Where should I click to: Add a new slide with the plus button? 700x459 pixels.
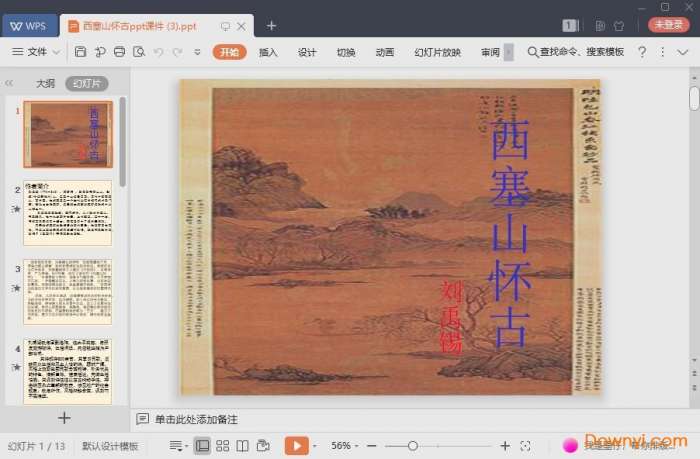64,418
